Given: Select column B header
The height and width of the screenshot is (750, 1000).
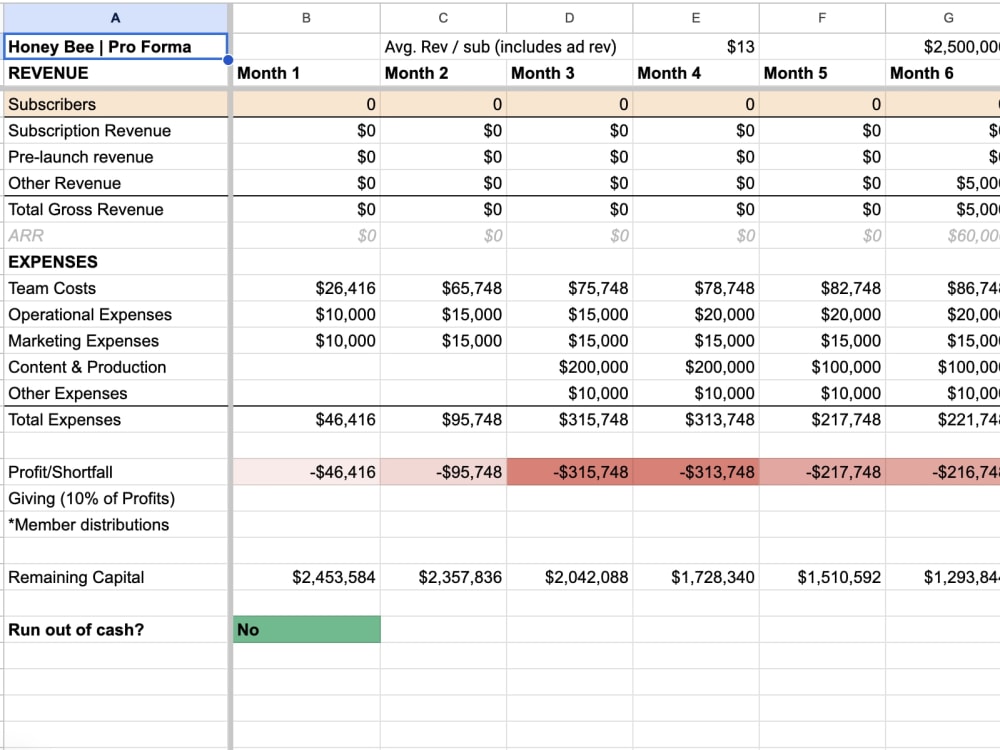Looking at the screenshot, I should coord(305,17).
